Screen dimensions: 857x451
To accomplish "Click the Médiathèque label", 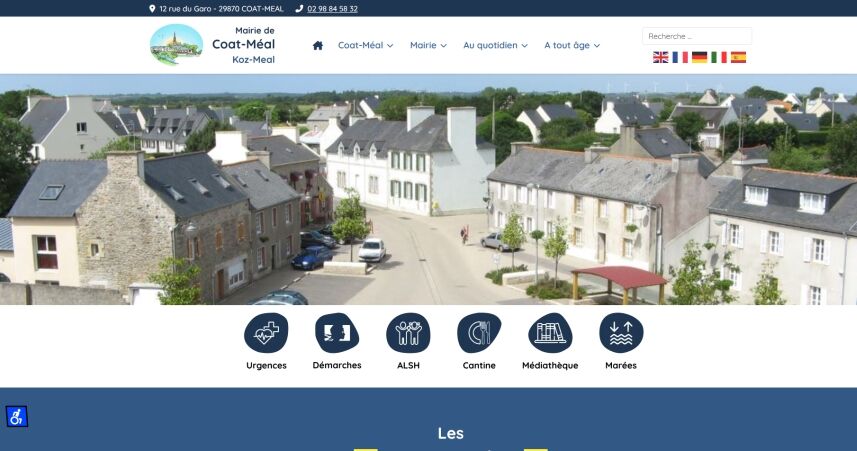I will [550, 365].
